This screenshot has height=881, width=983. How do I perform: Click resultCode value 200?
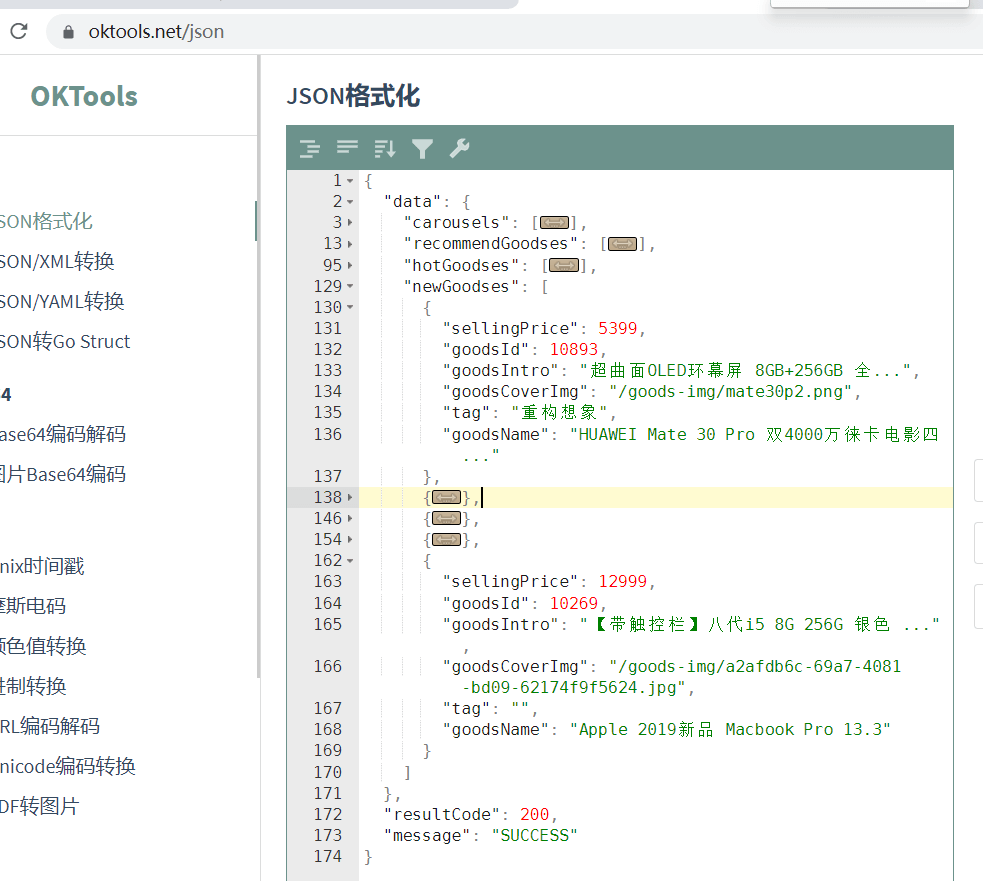pyautogui.click(x=535, y=815)
